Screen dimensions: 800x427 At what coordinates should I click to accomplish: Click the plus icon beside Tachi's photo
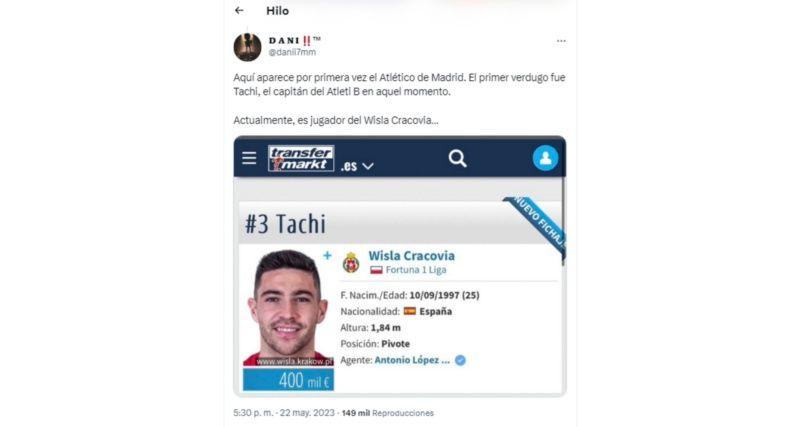(327, 255)
